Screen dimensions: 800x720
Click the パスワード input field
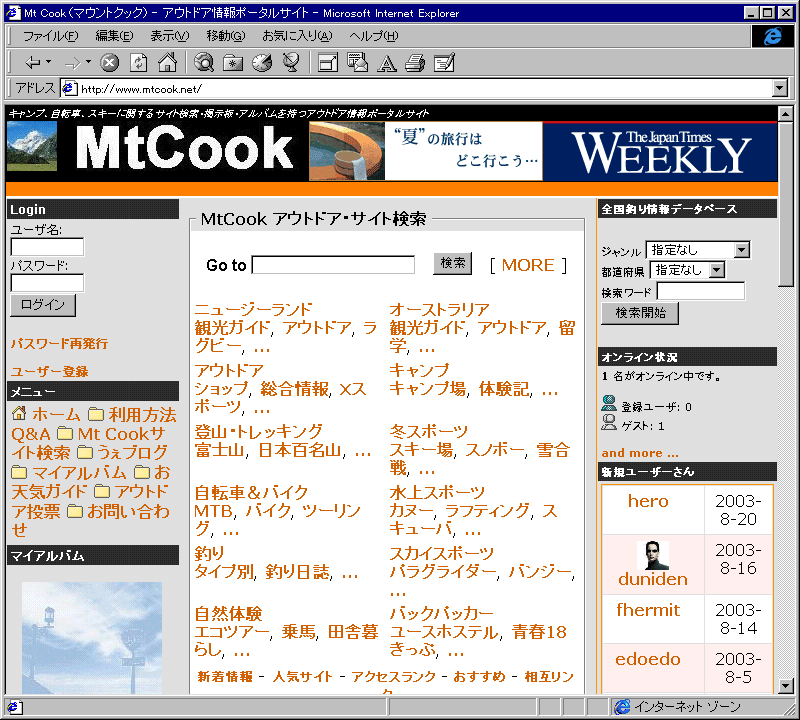coord(47,283)
